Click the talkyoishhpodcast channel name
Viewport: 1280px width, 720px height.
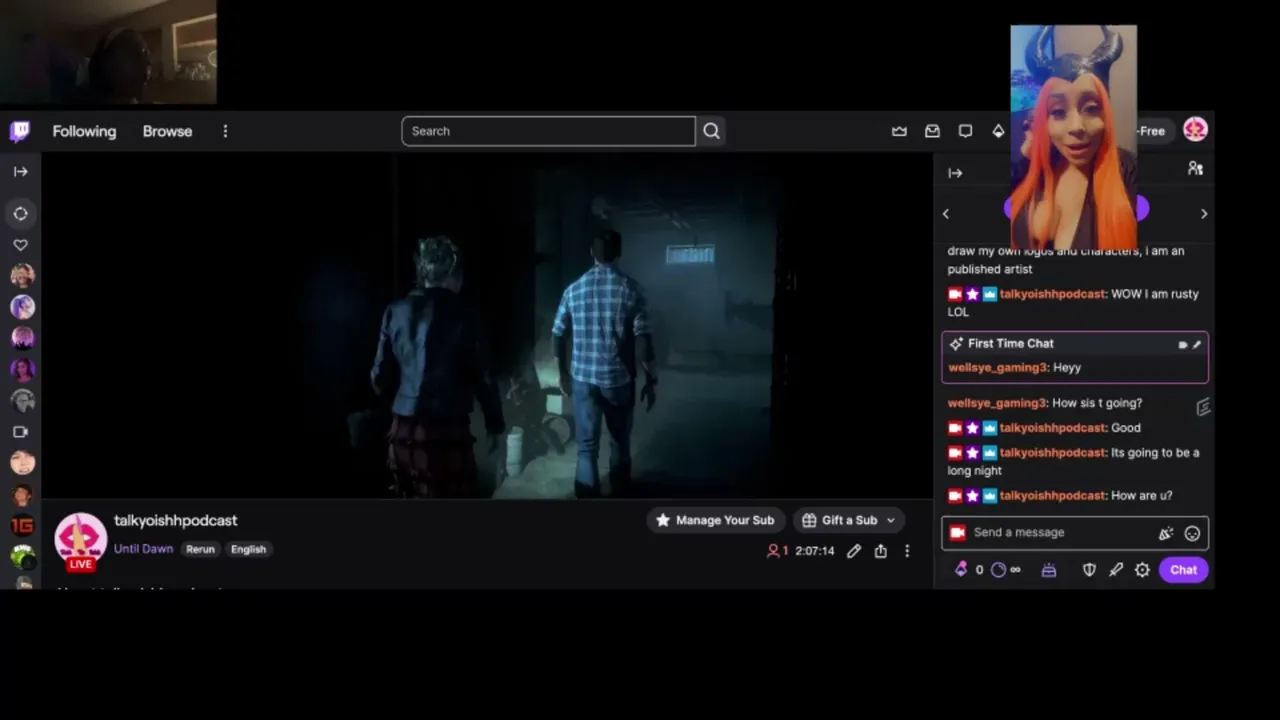pos(175,520)
